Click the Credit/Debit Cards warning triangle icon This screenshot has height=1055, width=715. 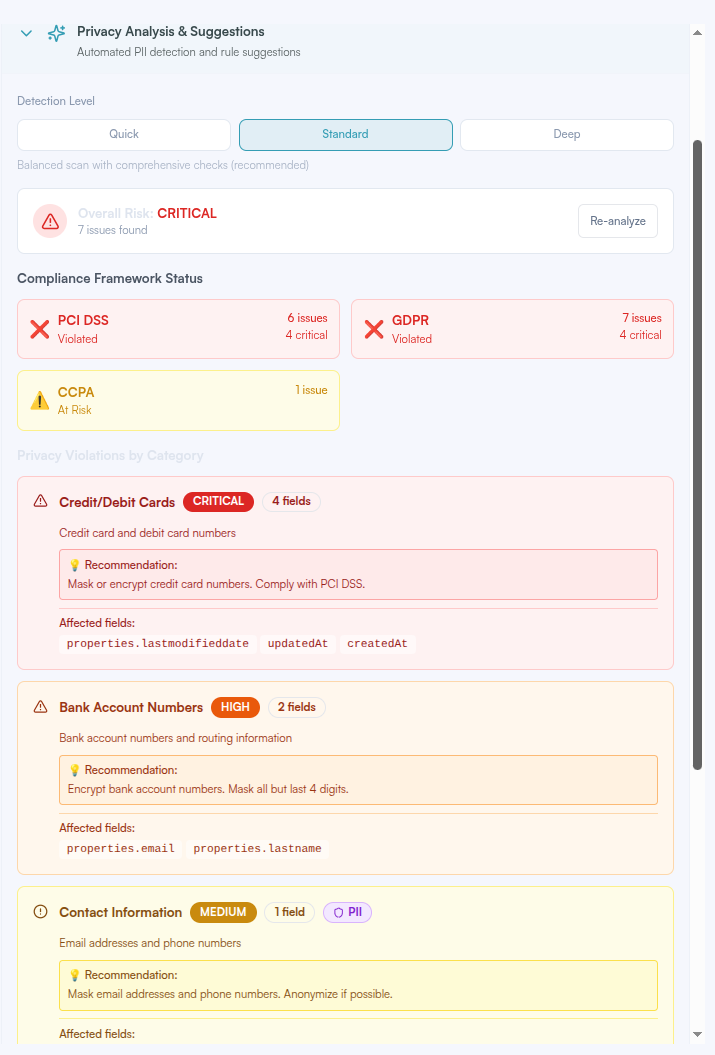(x=41, y=501)
